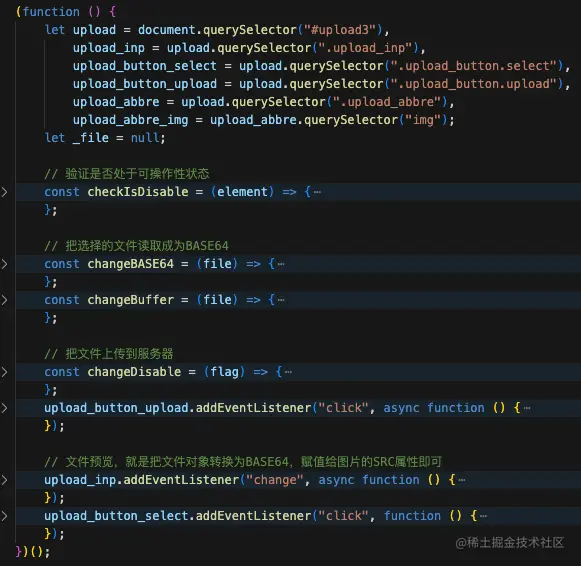Expand the changeBASE64 fold chevron
This screenshot has height=566, width=581.
(4, 264)
